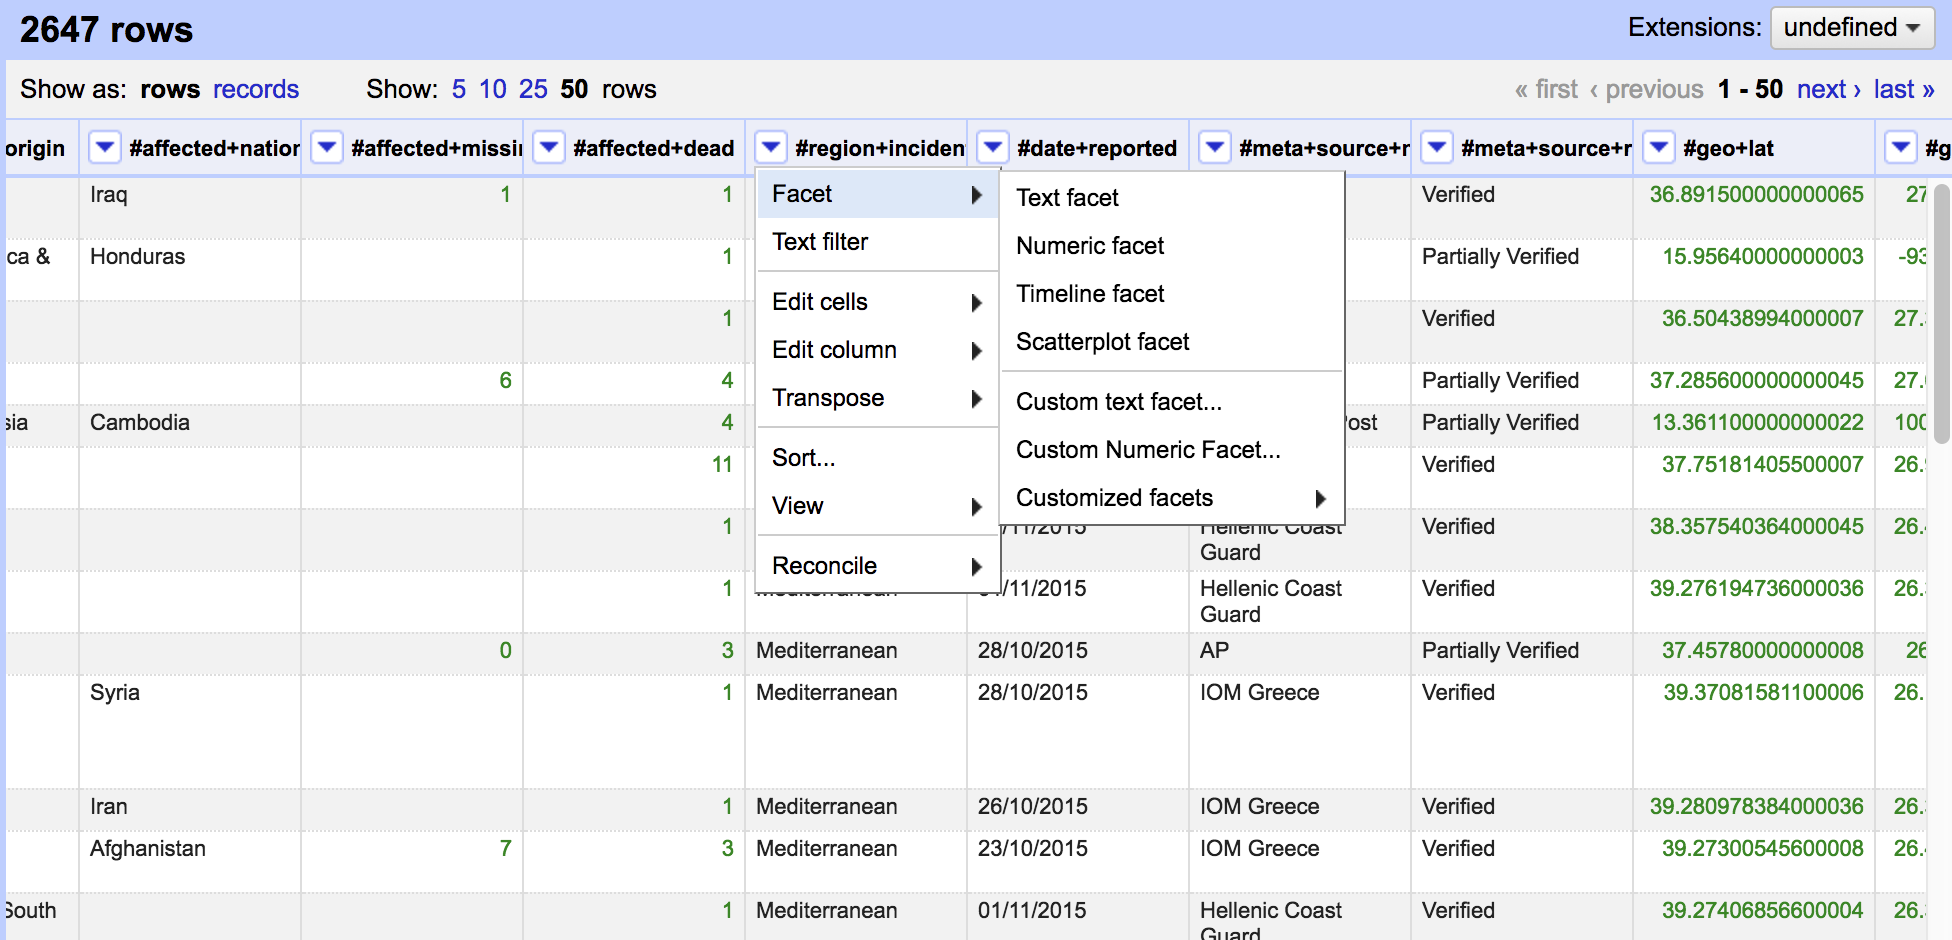
Task: Open the Extensions undefined dropdown
Action: tap(1852, 28)
